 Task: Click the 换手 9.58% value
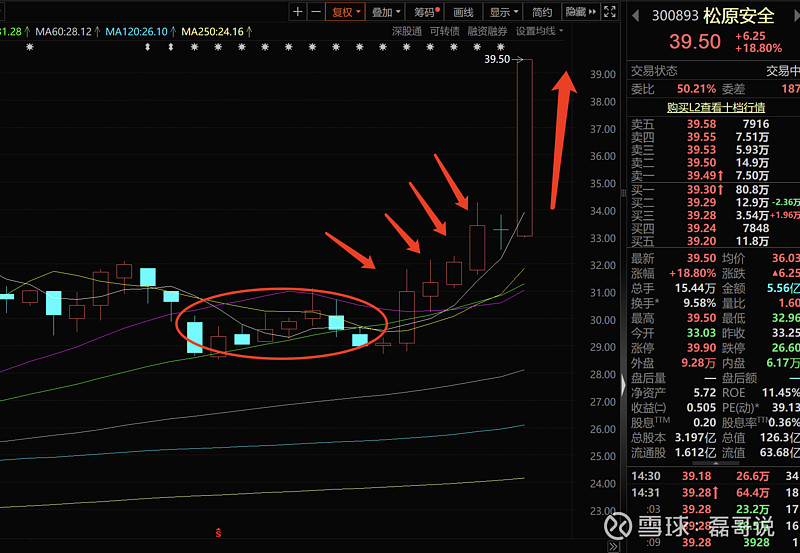(x=699, y=303)
